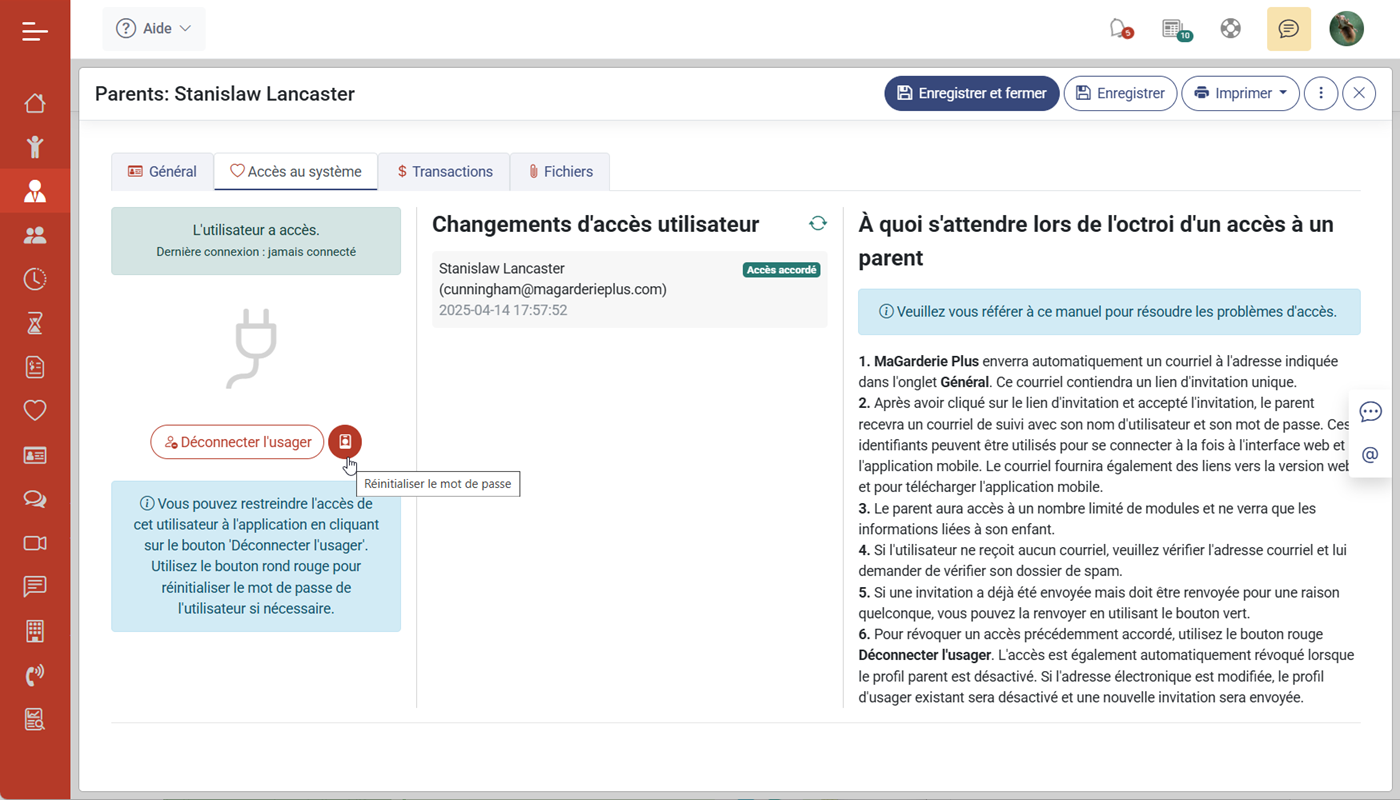Image resolution: width=1400 pixels, height=800 pixels.
Task: Click the Parents: Stanislaw Lancaster title
Action: (225, 94)
